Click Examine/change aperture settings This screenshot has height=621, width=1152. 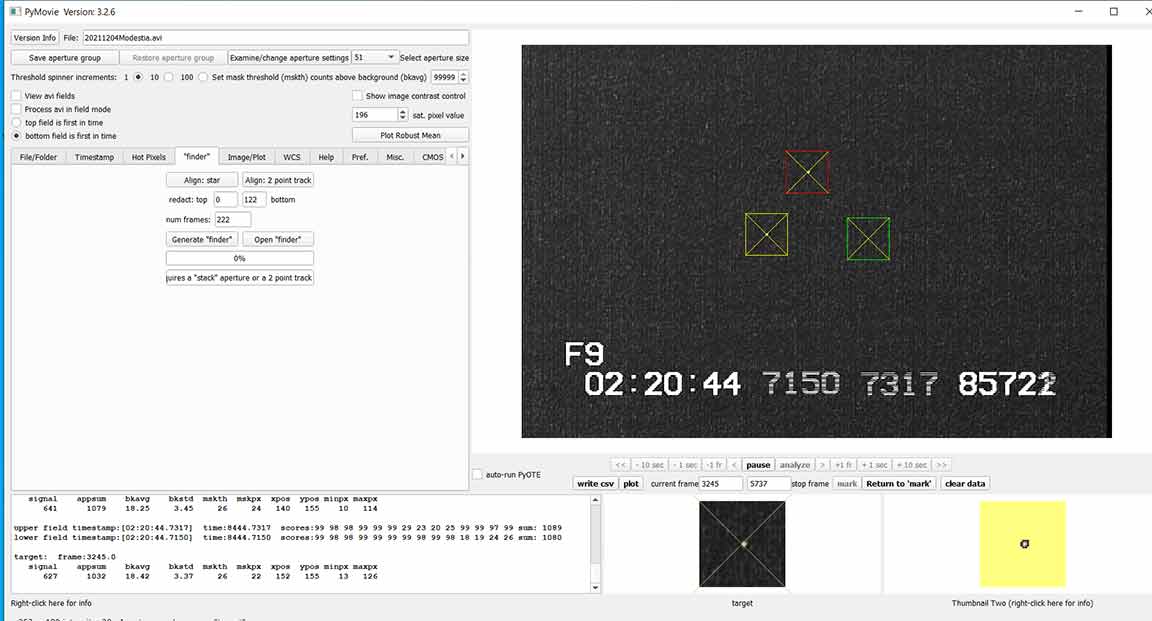pyautogui.click(x=289, y=57)
